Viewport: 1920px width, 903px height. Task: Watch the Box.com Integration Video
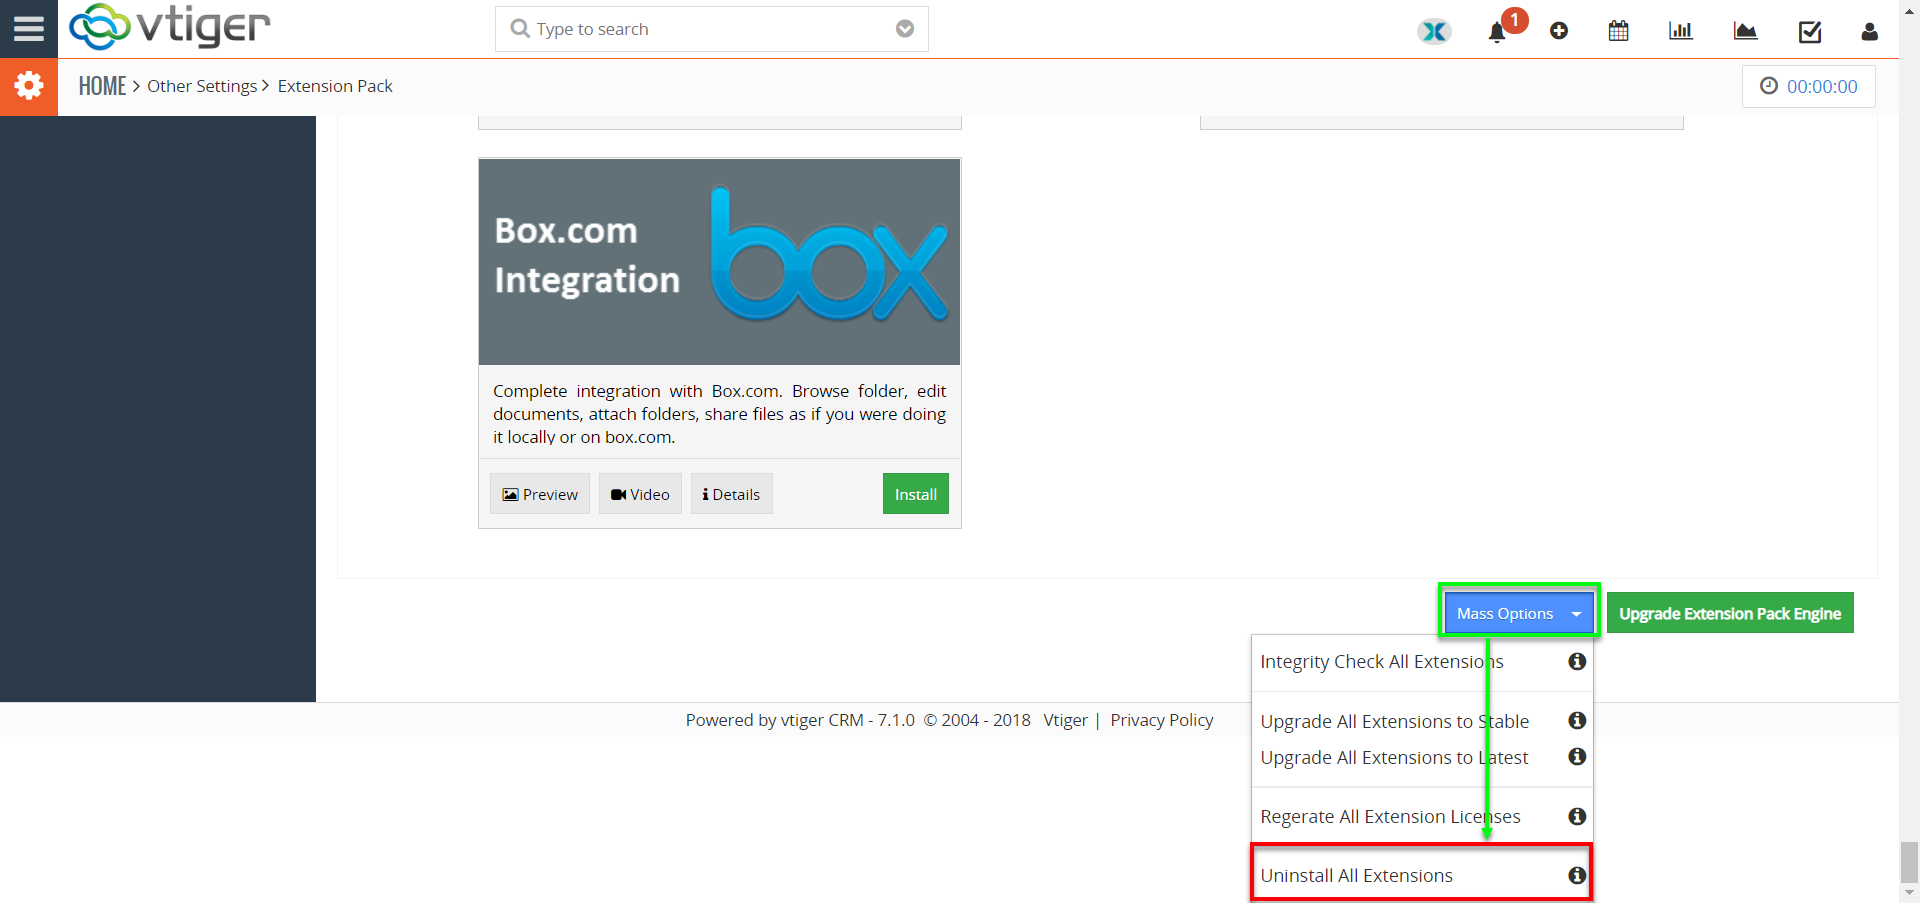[640, 494]
